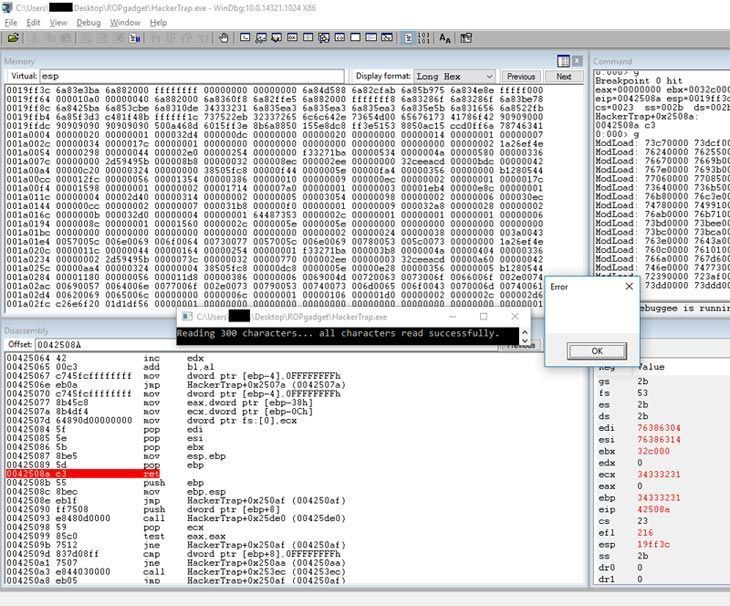
Task: Select memory row starting 0019ffdc
Action: (275, 126)
